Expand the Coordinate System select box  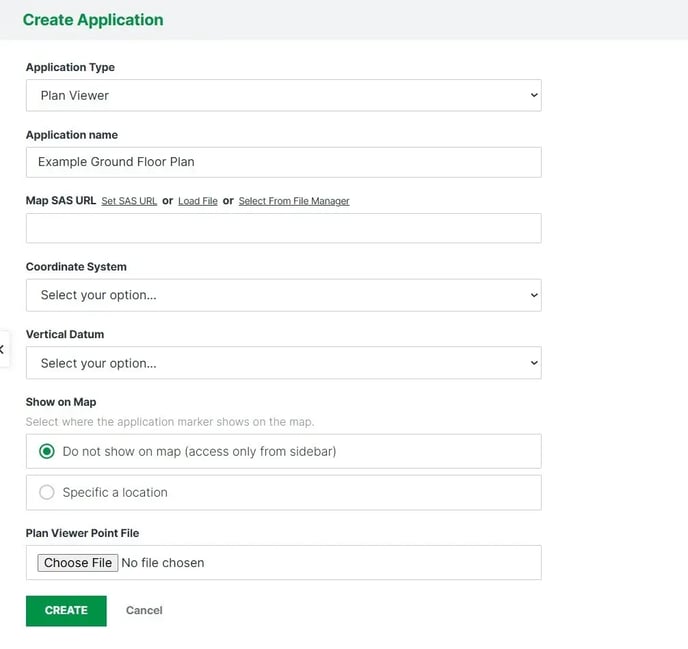[x=283, y=295]
